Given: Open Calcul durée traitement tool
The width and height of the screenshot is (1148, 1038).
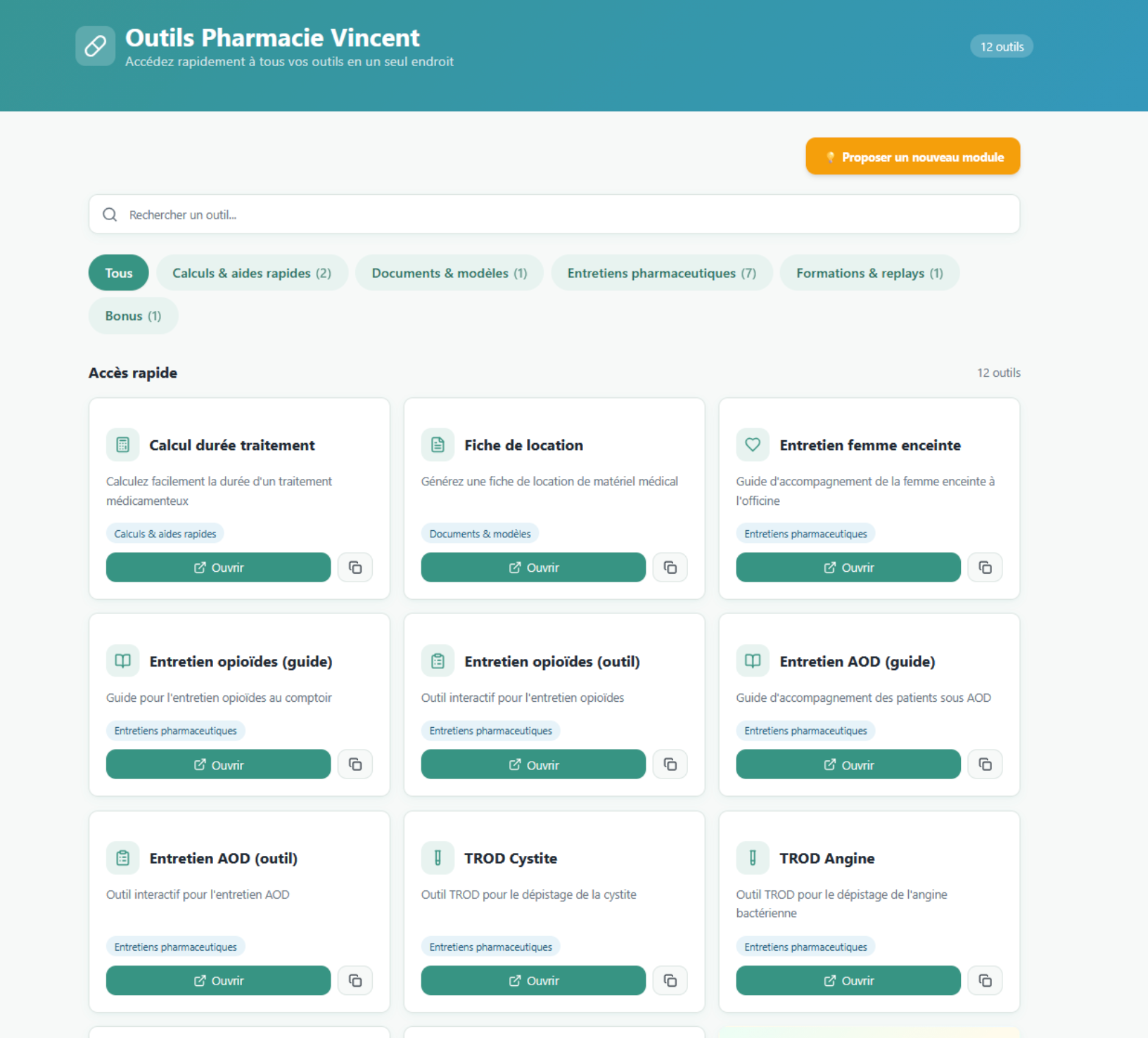Looking at the screenshot, I should (218, 567).
